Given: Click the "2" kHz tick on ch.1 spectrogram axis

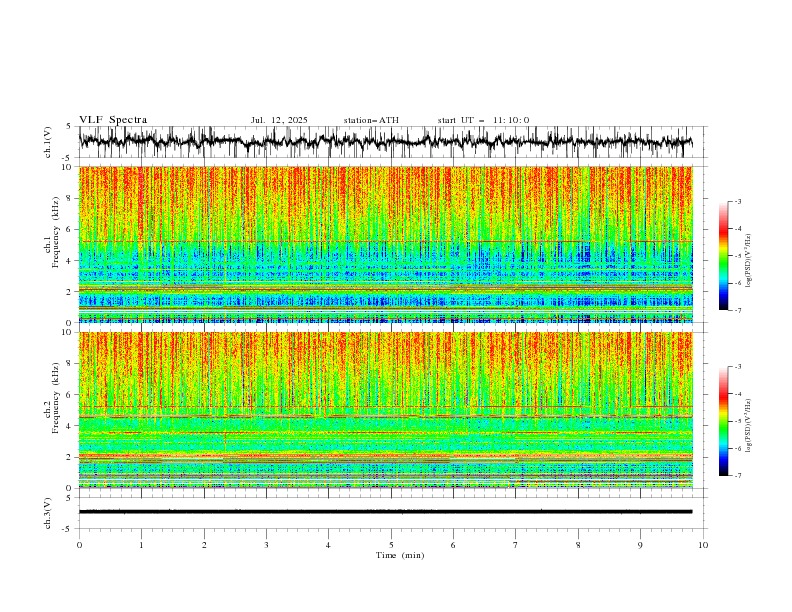Looking at the screenshot, I should point(70,291).
